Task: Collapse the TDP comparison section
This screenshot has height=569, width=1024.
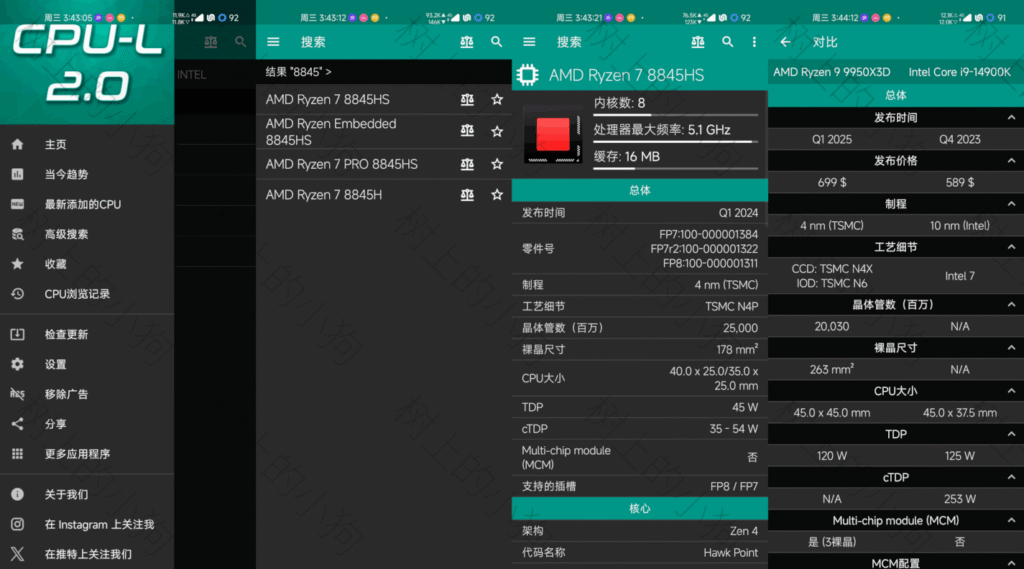Action: click(1012, 434)
